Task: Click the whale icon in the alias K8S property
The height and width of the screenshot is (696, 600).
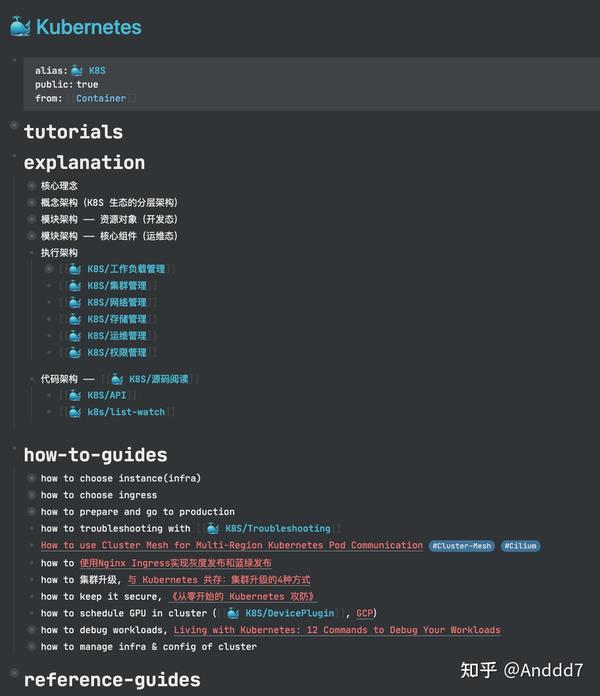Action: (x=77, y=71)
